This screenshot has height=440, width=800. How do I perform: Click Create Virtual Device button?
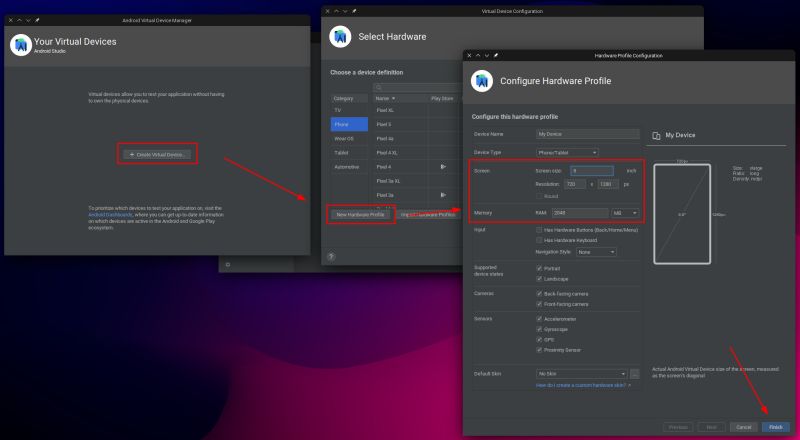(x=157, y=154)
